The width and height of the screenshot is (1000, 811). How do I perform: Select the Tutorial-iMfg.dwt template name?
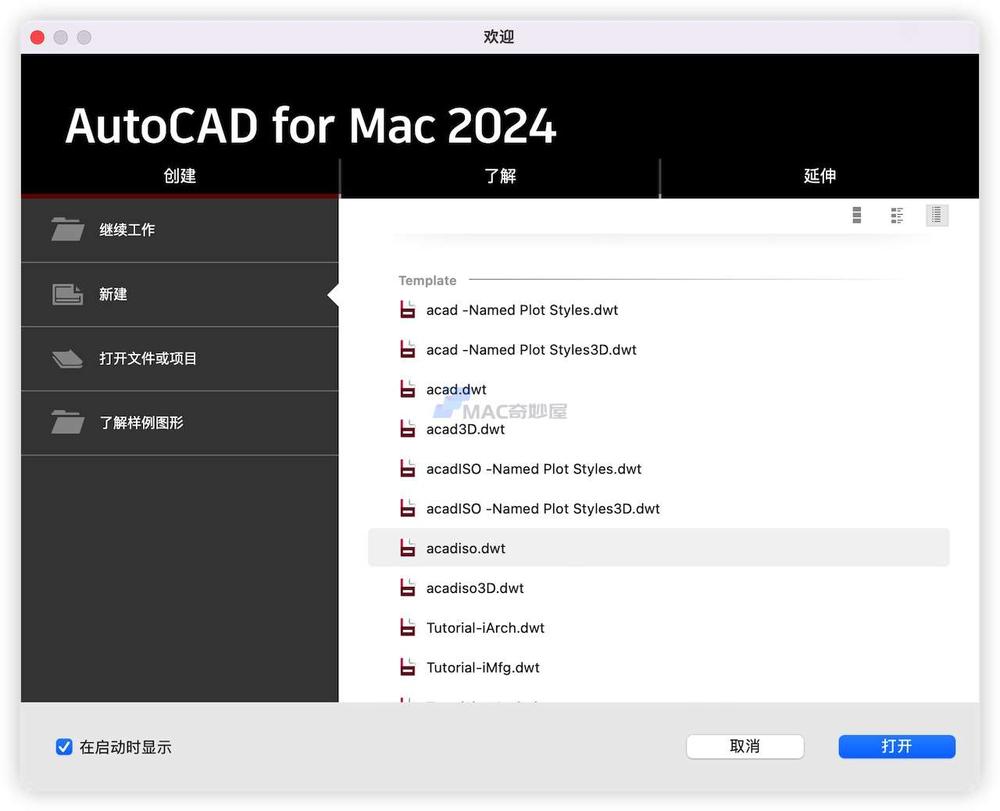483,668
